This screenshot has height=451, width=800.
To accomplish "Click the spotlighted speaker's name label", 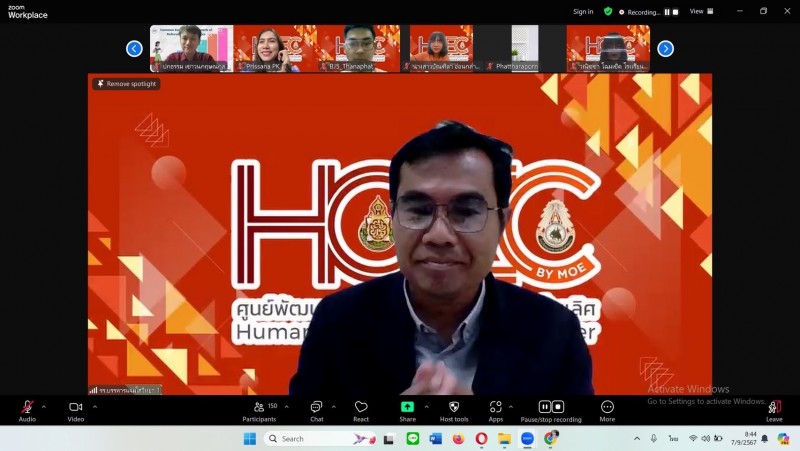I will pos(125,390).
